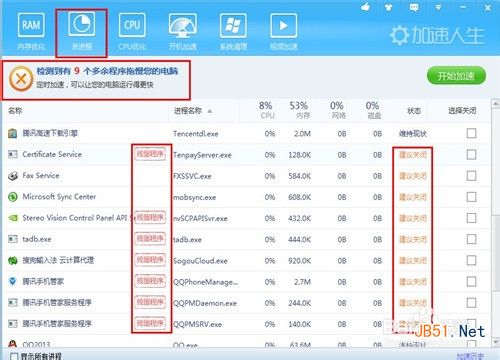This screenshot has width=500, height=360.
Task: Check the box for Tencentdl.exe row
Action: (x=471, y=133)
